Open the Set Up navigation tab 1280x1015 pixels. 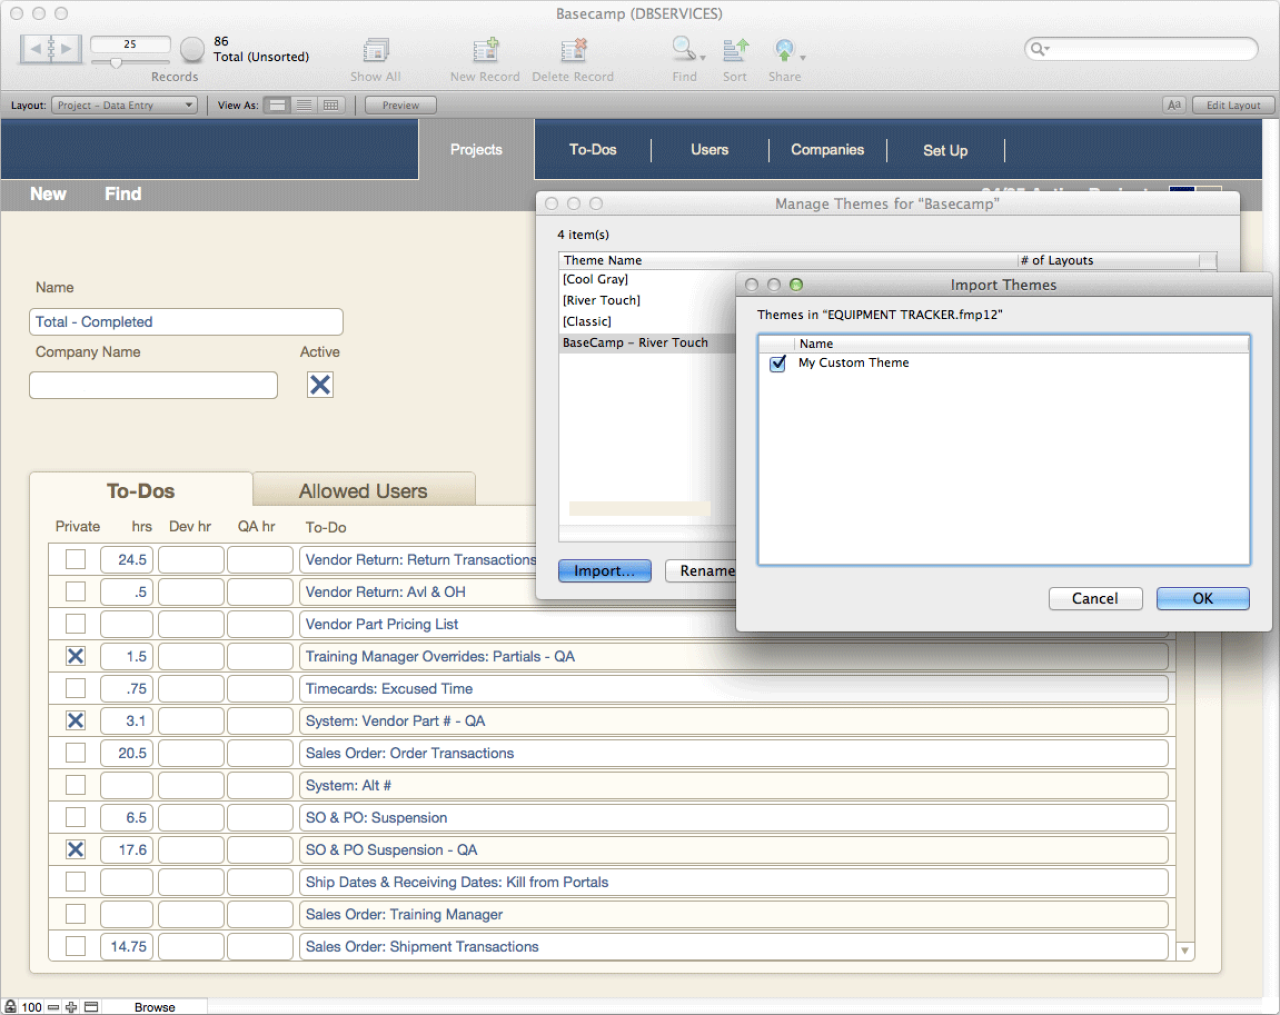point(945,150)
